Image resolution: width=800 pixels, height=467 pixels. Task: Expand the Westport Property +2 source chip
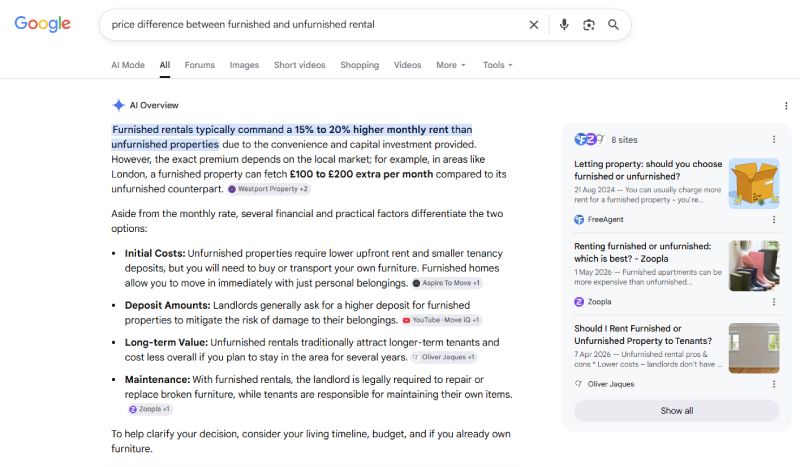268,189
